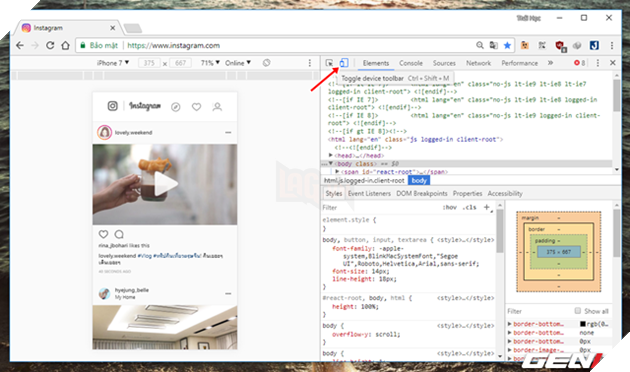Bookmark this page with the star
This screenshot has width=630, height=372.
pos(507,45)
